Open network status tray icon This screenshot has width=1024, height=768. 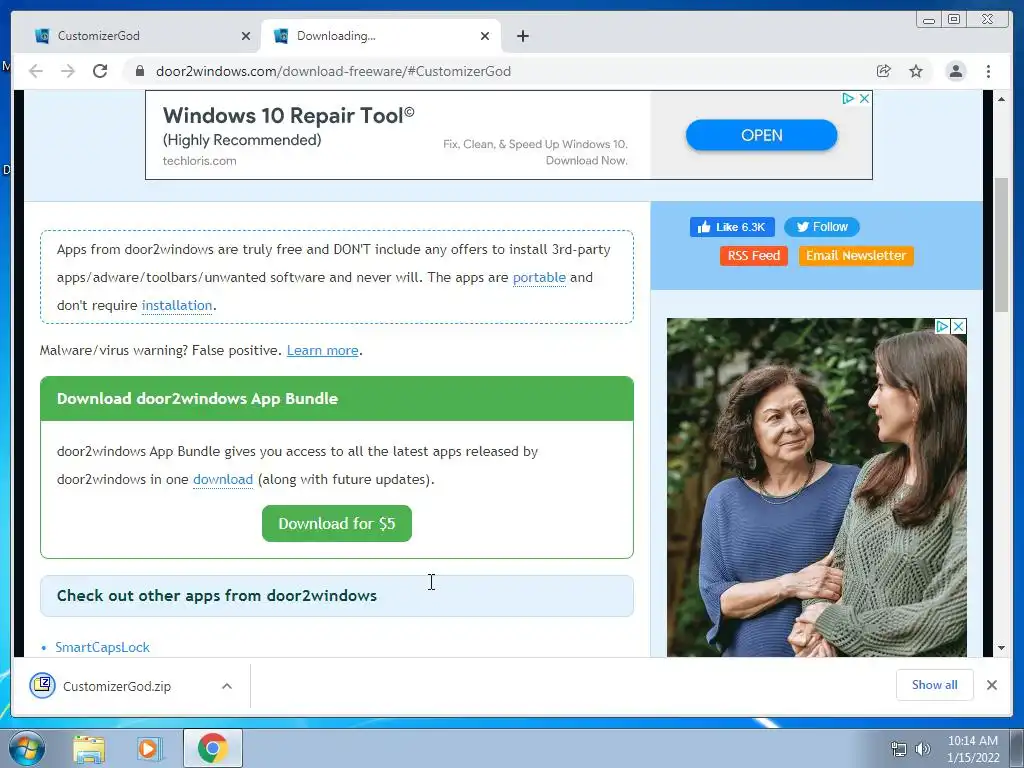tap(899, 749)
